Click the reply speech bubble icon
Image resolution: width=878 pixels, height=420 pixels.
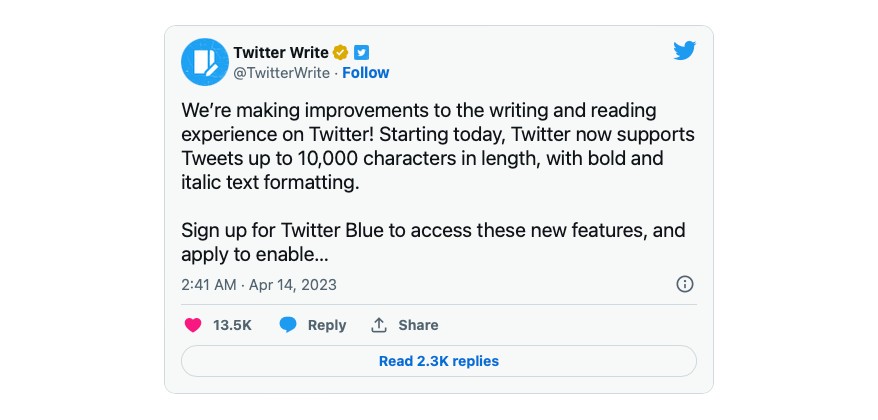coord(288,325)
